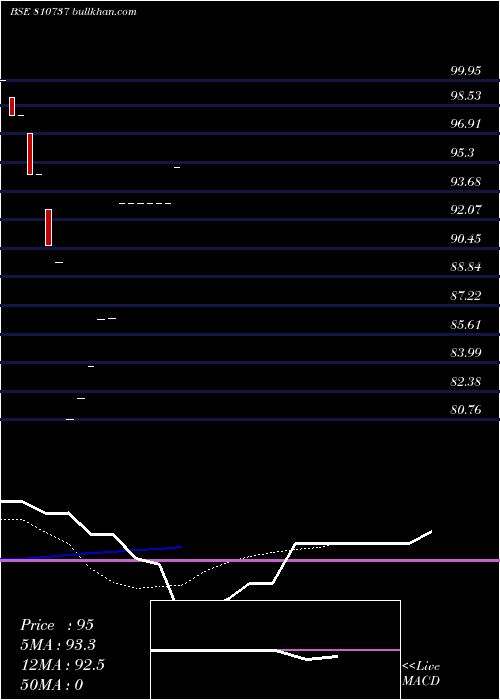Click the 12MA : 92.5 readout
The image size is (500, 700).
point(62,665)
